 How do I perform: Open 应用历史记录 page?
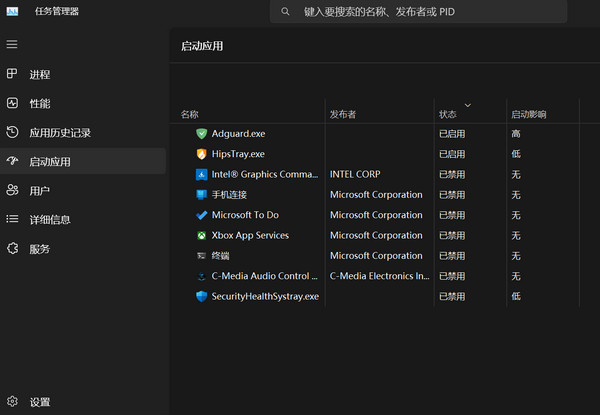coord(83,132)
